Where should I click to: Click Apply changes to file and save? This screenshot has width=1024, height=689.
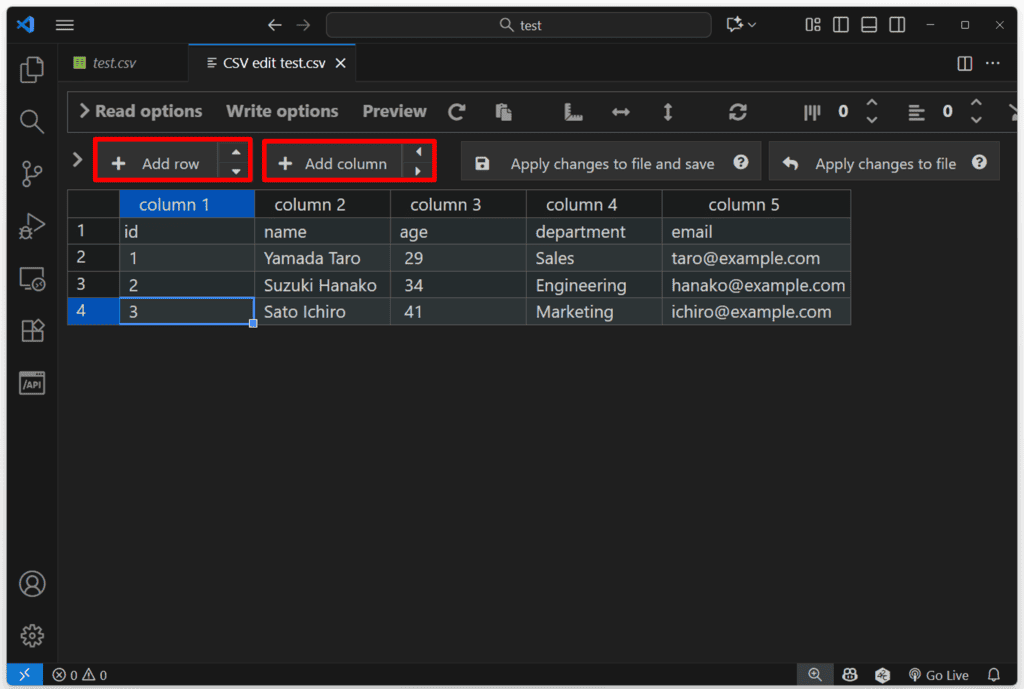pyautogui.click(x=611, y=163)
